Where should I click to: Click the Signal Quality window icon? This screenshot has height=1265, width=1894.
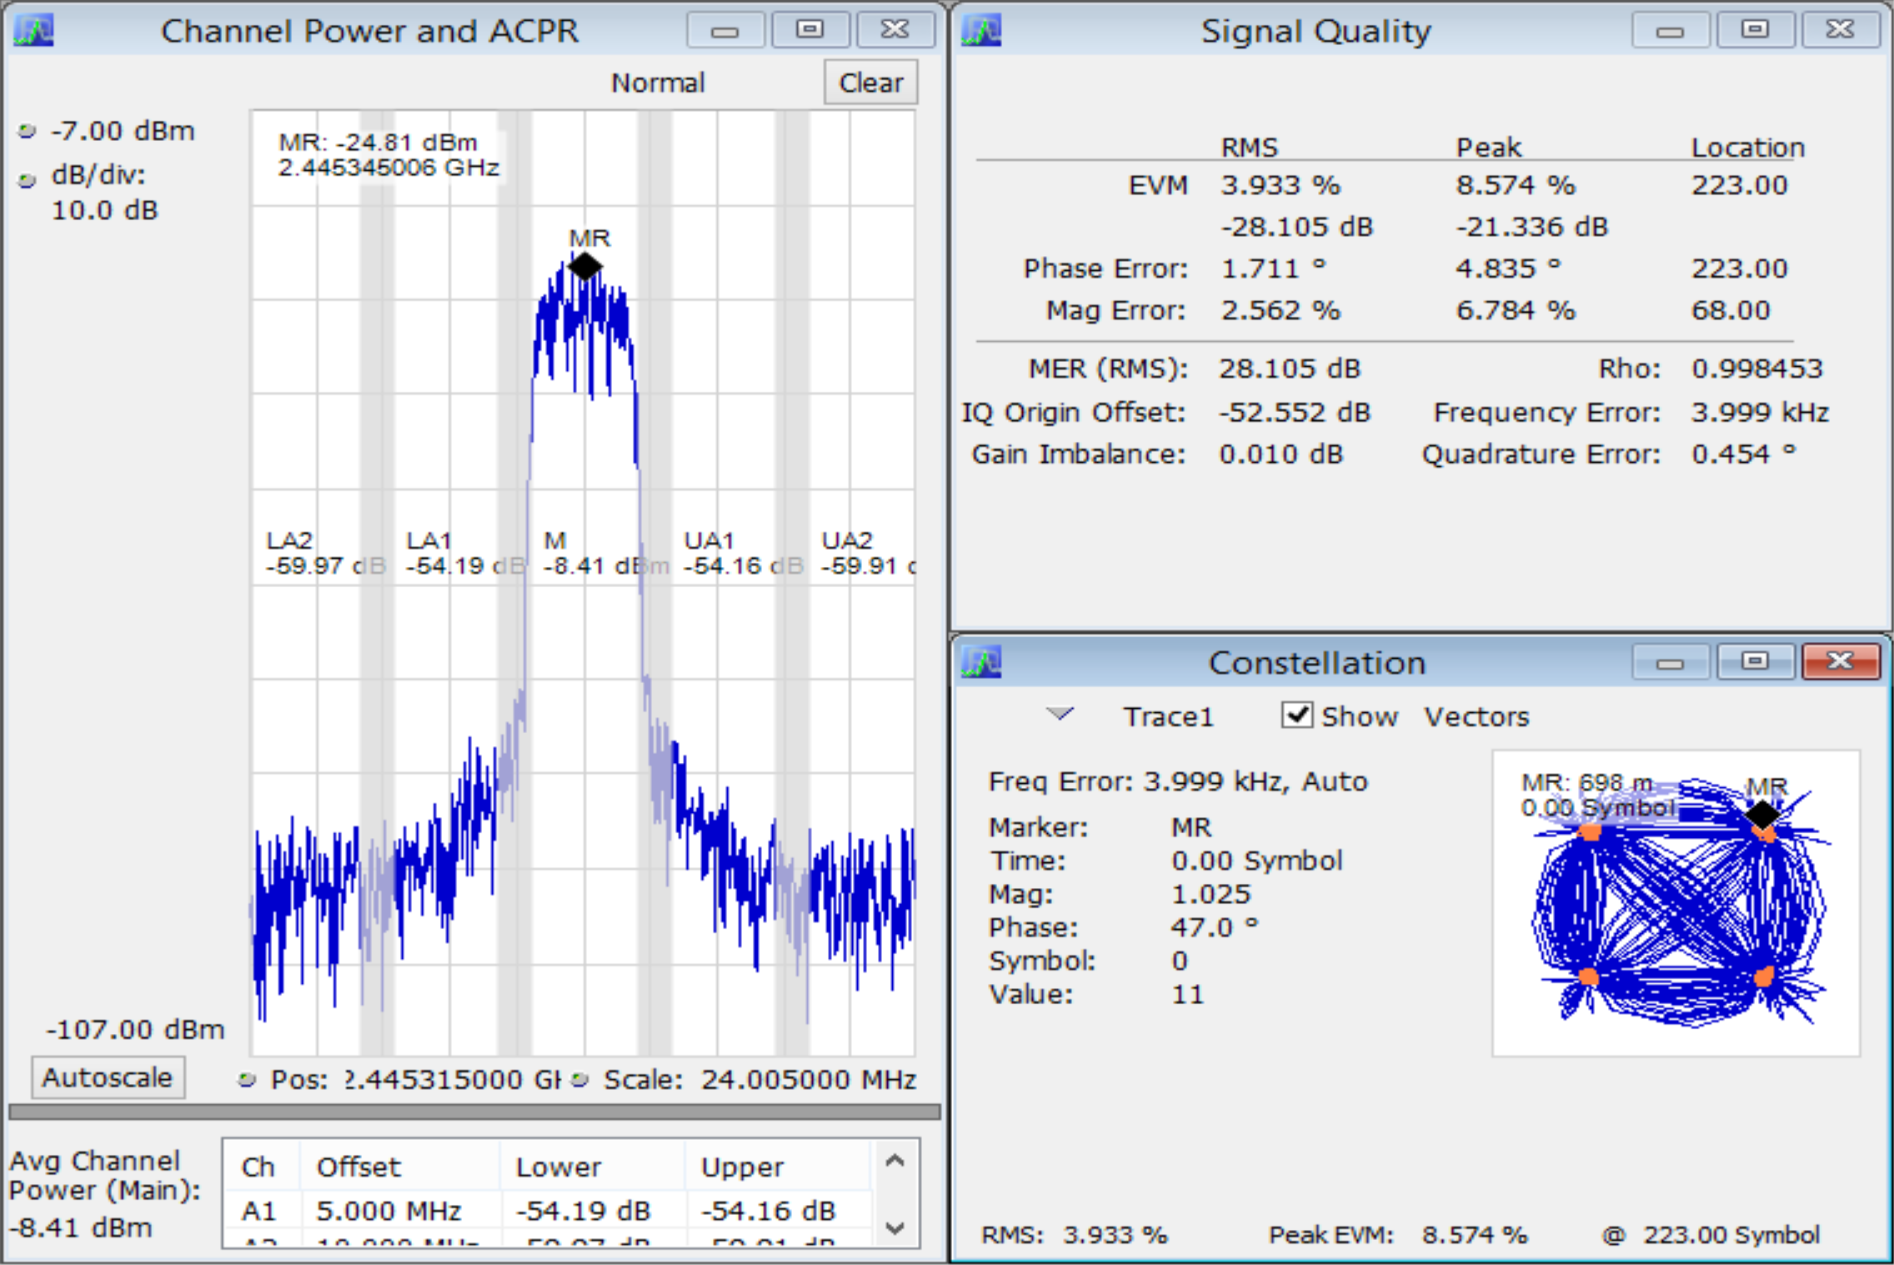(x=981, y=31)
